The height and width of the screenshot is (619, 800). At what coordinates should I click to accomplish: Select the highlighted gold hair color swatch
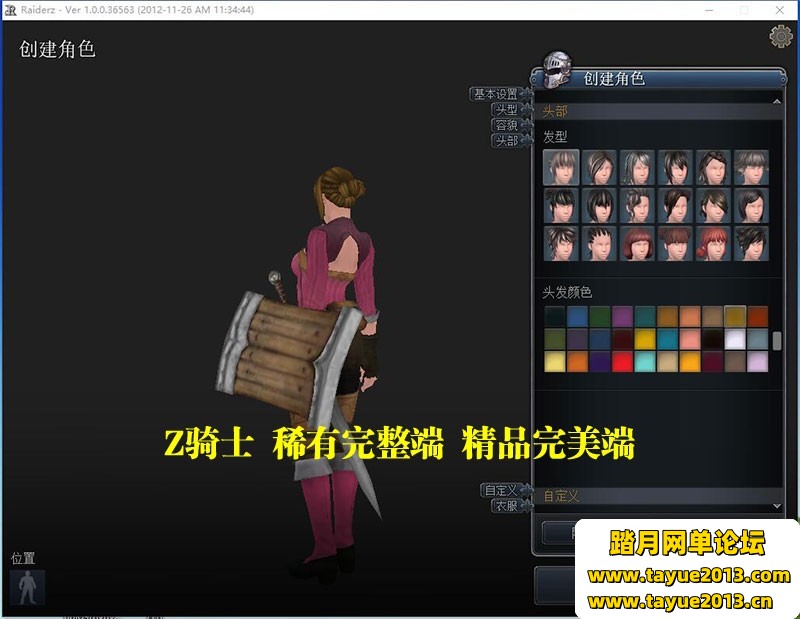[x=735, y=316]
